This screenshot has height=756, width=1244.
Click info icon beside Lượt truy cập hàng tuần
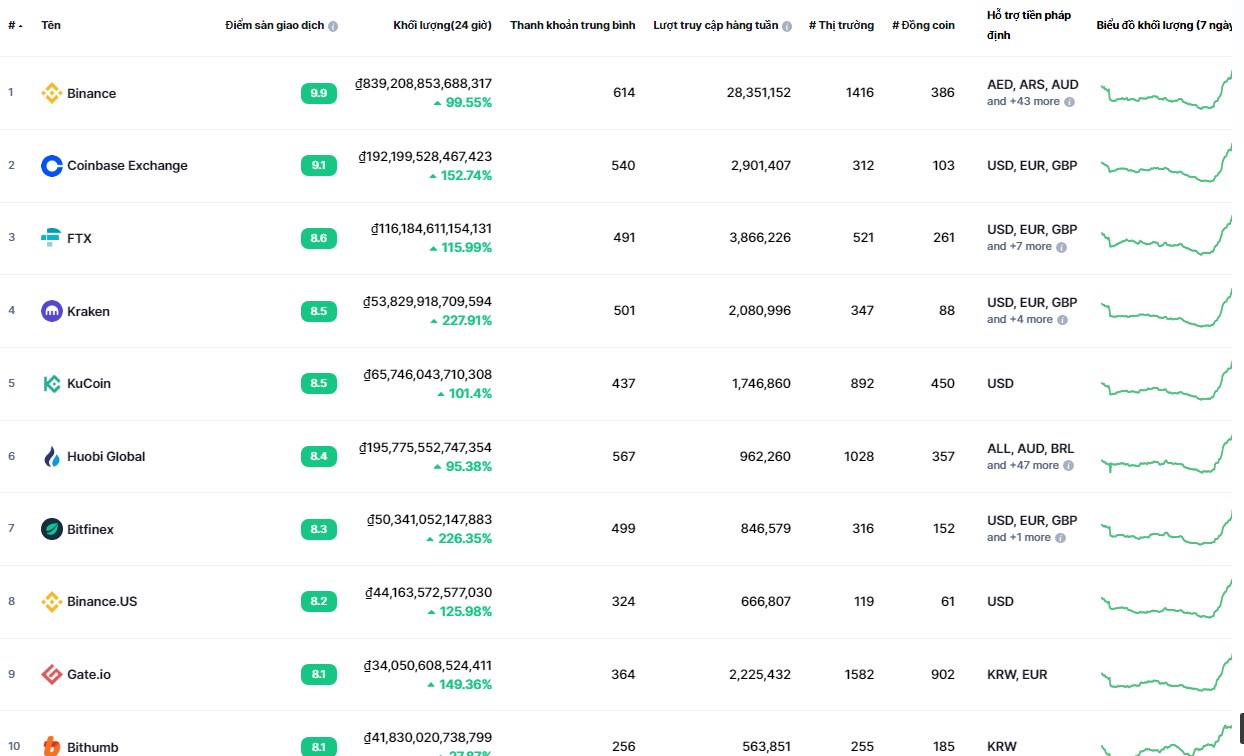click(x=787, y=26)
